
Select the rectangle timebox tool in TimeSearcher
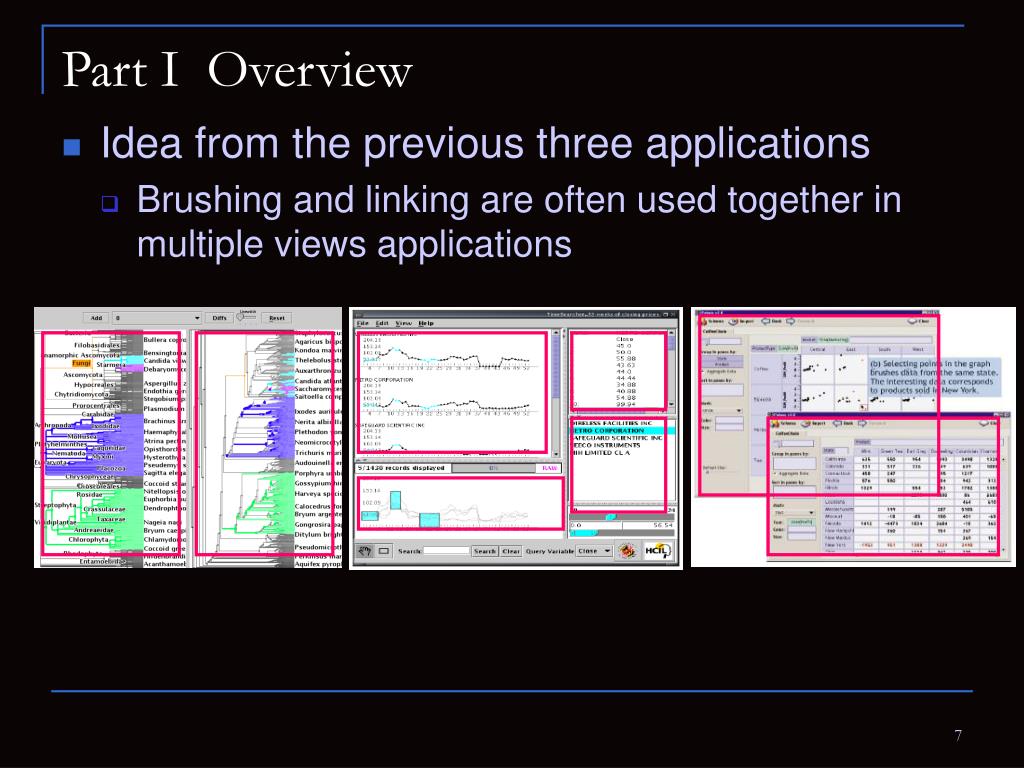(x=384, y=551)
